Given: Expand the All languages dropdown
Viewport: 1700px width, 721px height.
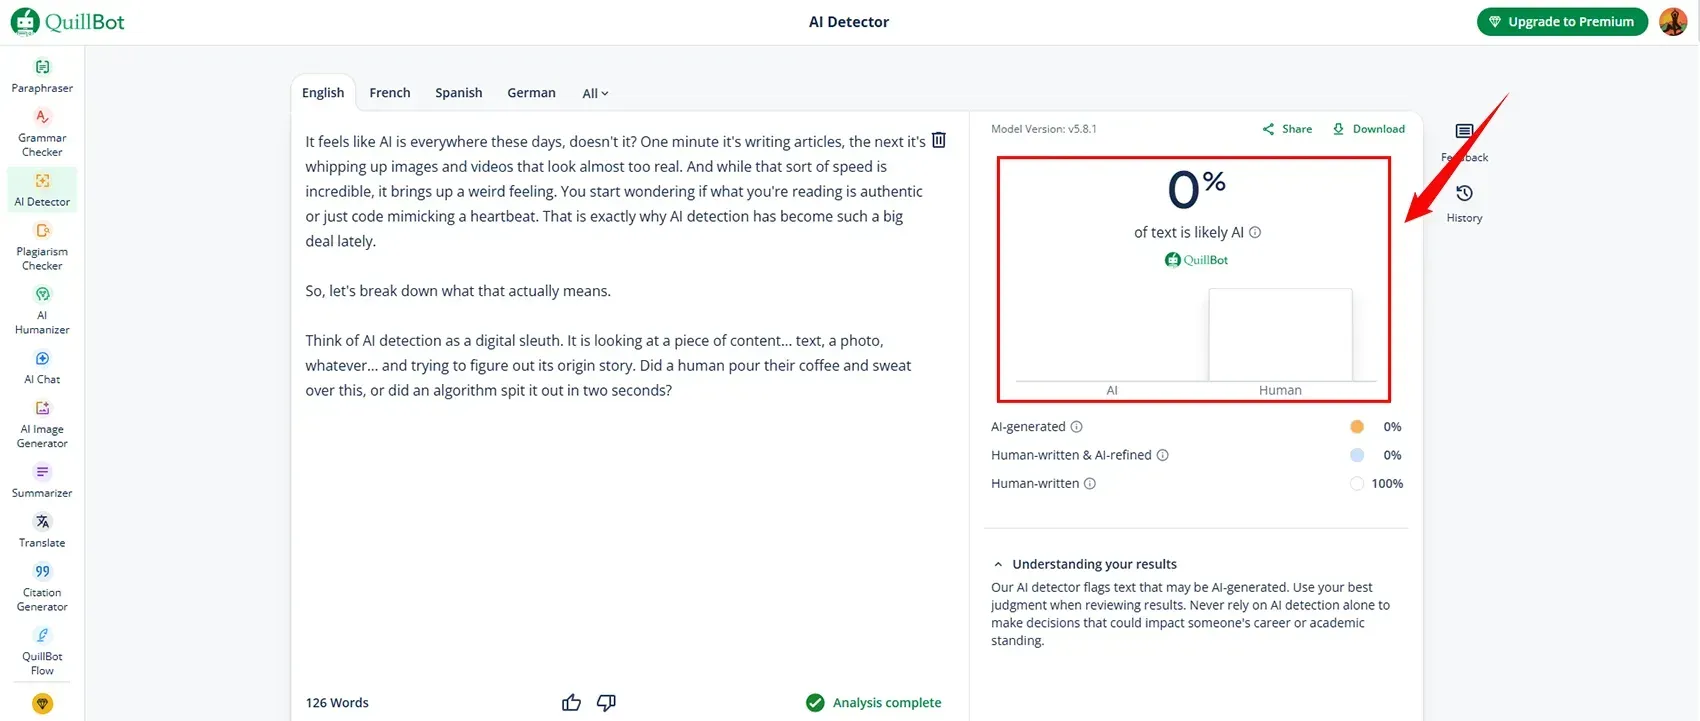Looking at the screenshot, I should click(595, 93).
